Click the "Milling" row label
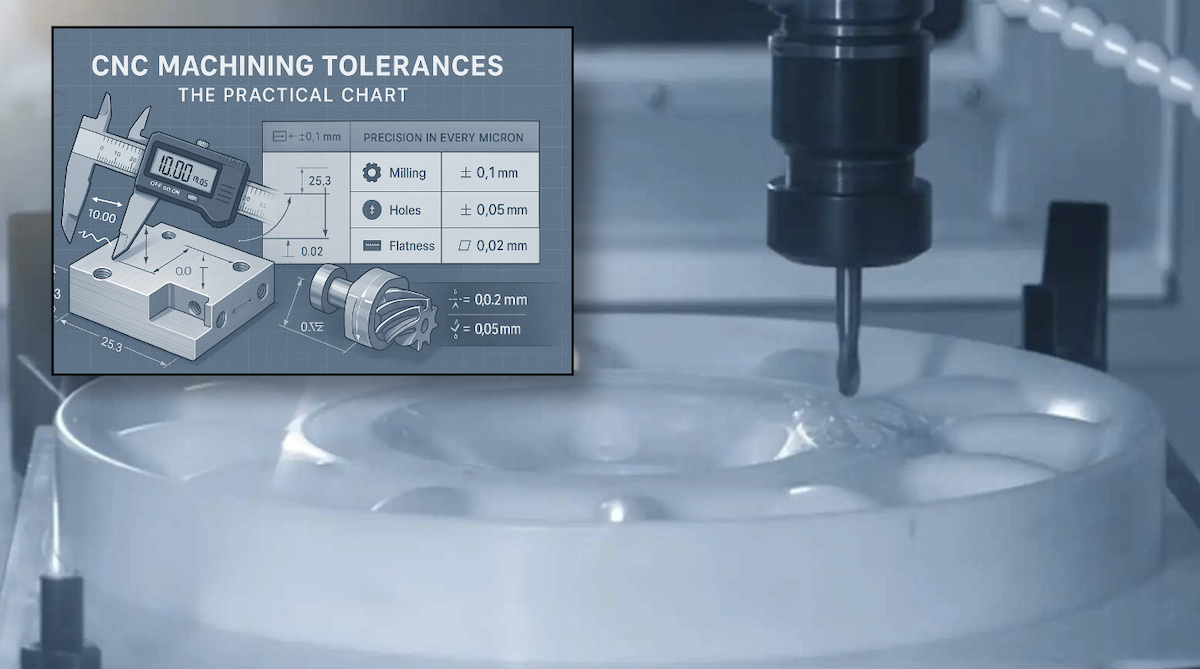 click(x=408, y=173)
